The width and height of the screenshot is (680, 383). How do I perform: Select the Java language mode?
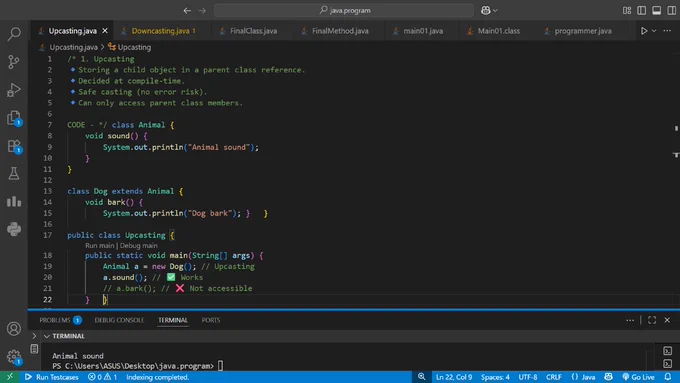click(583, 377)
